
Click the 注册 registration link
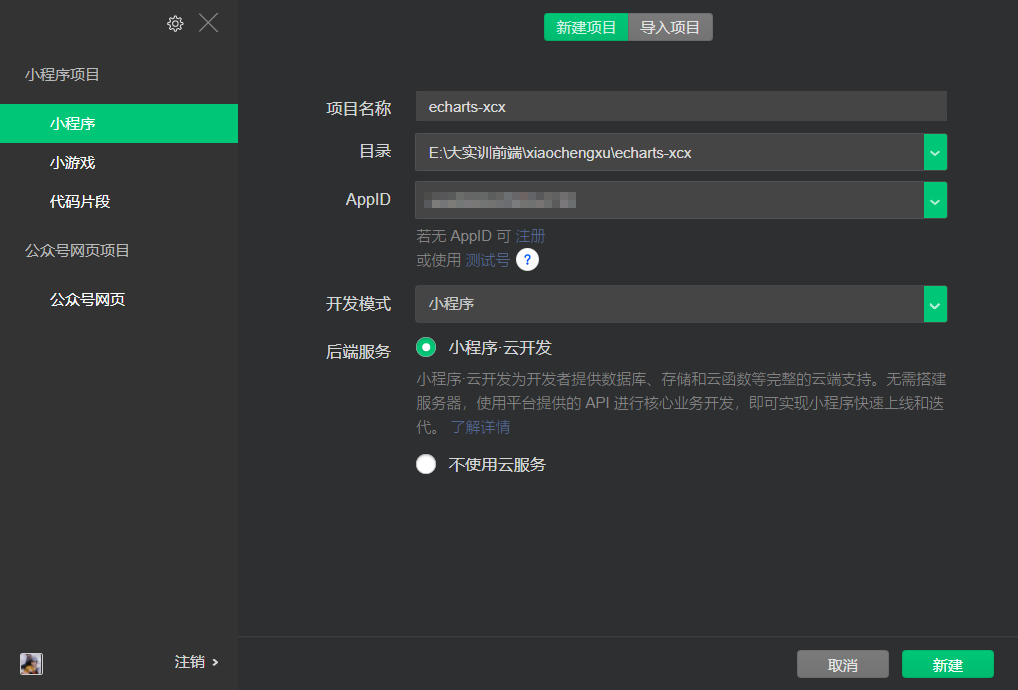tap(529, 235)
